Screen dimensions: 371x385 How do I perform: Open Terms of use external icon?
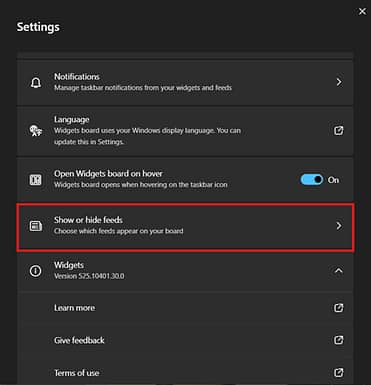coord(339,372)
